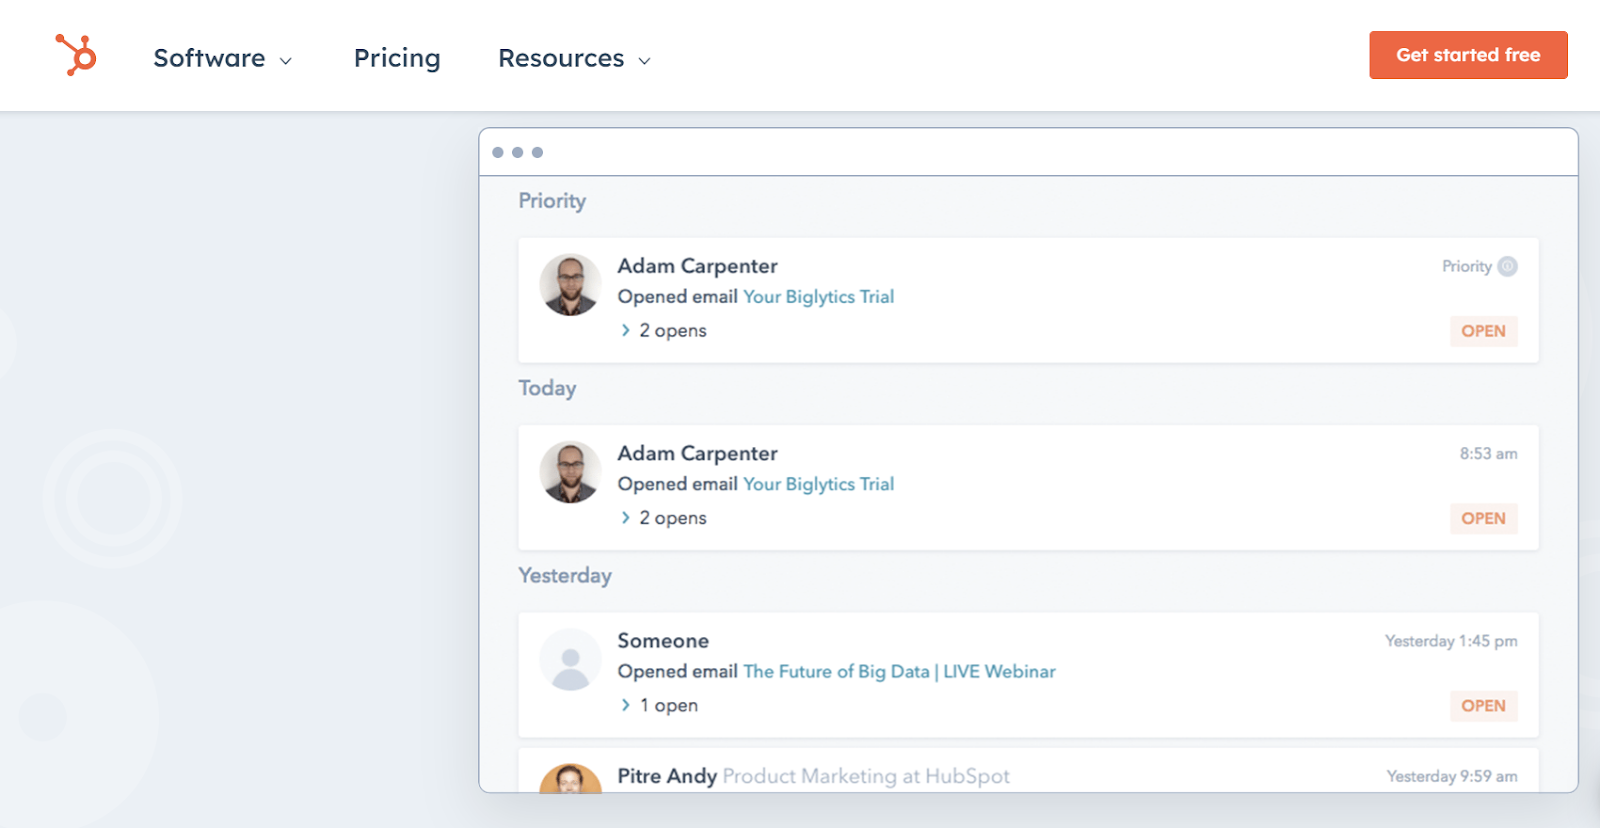Viewport: 1600px width, 828px height.
Task: Open Your Biglytics Trial link in the Today card
Action: coord(818,484)
